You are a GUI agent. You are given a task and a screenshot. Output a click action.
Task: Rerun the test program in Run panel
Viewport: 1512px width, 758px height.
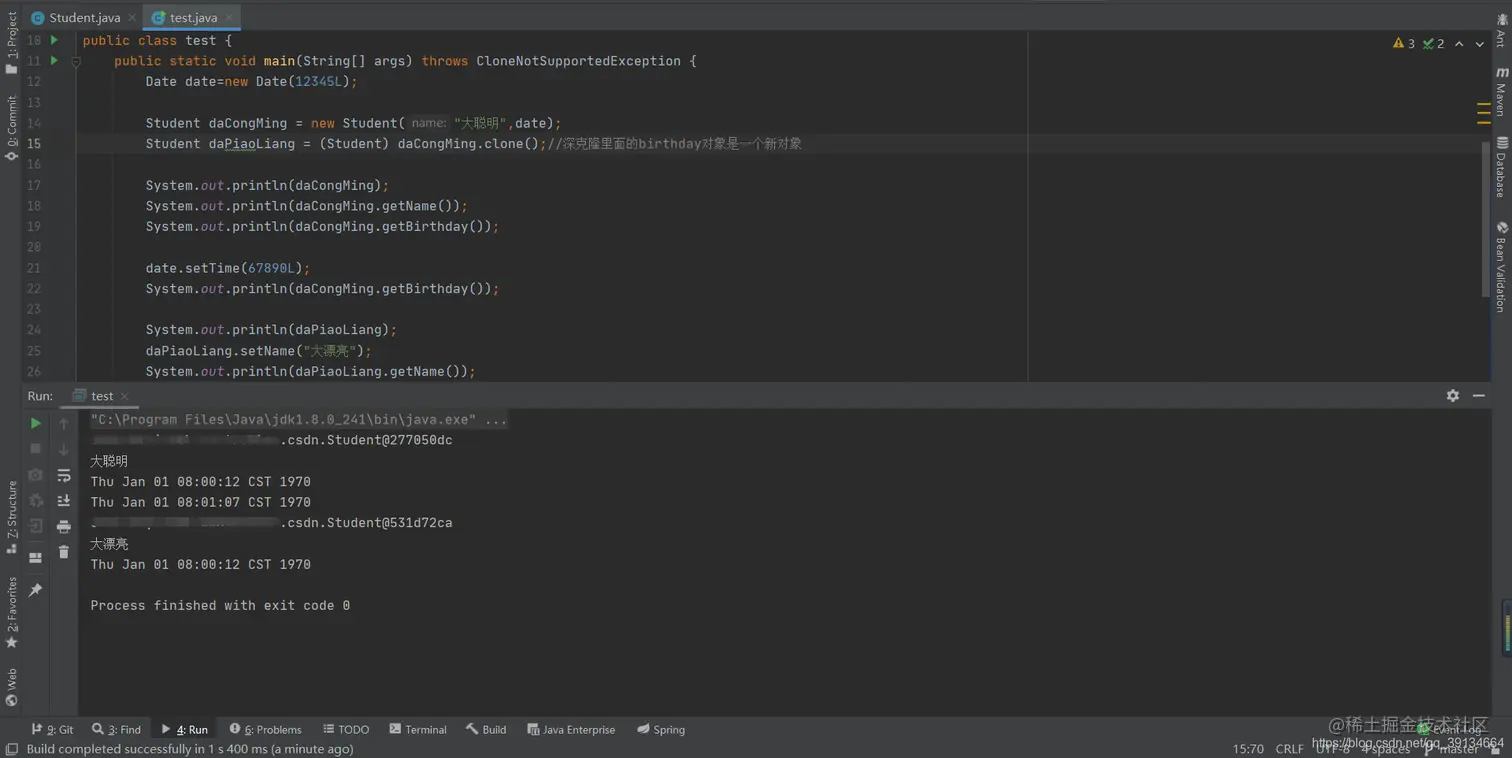tap(36, 423)
